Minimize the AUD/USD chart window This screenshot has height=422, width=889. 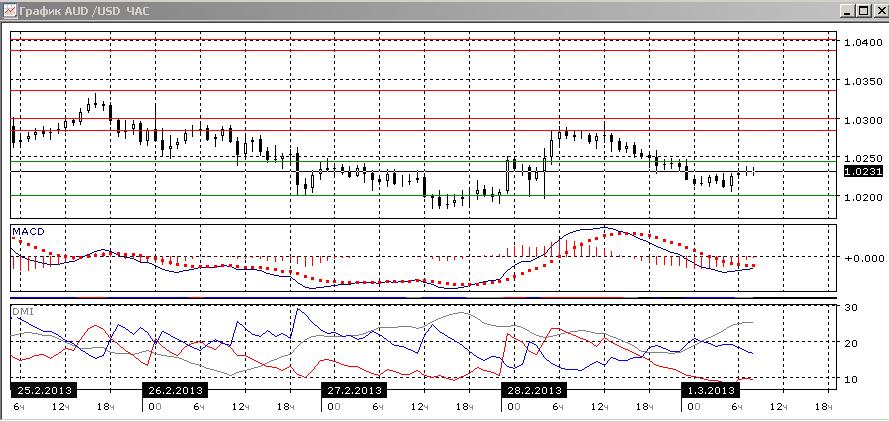(x=848, y=11)
